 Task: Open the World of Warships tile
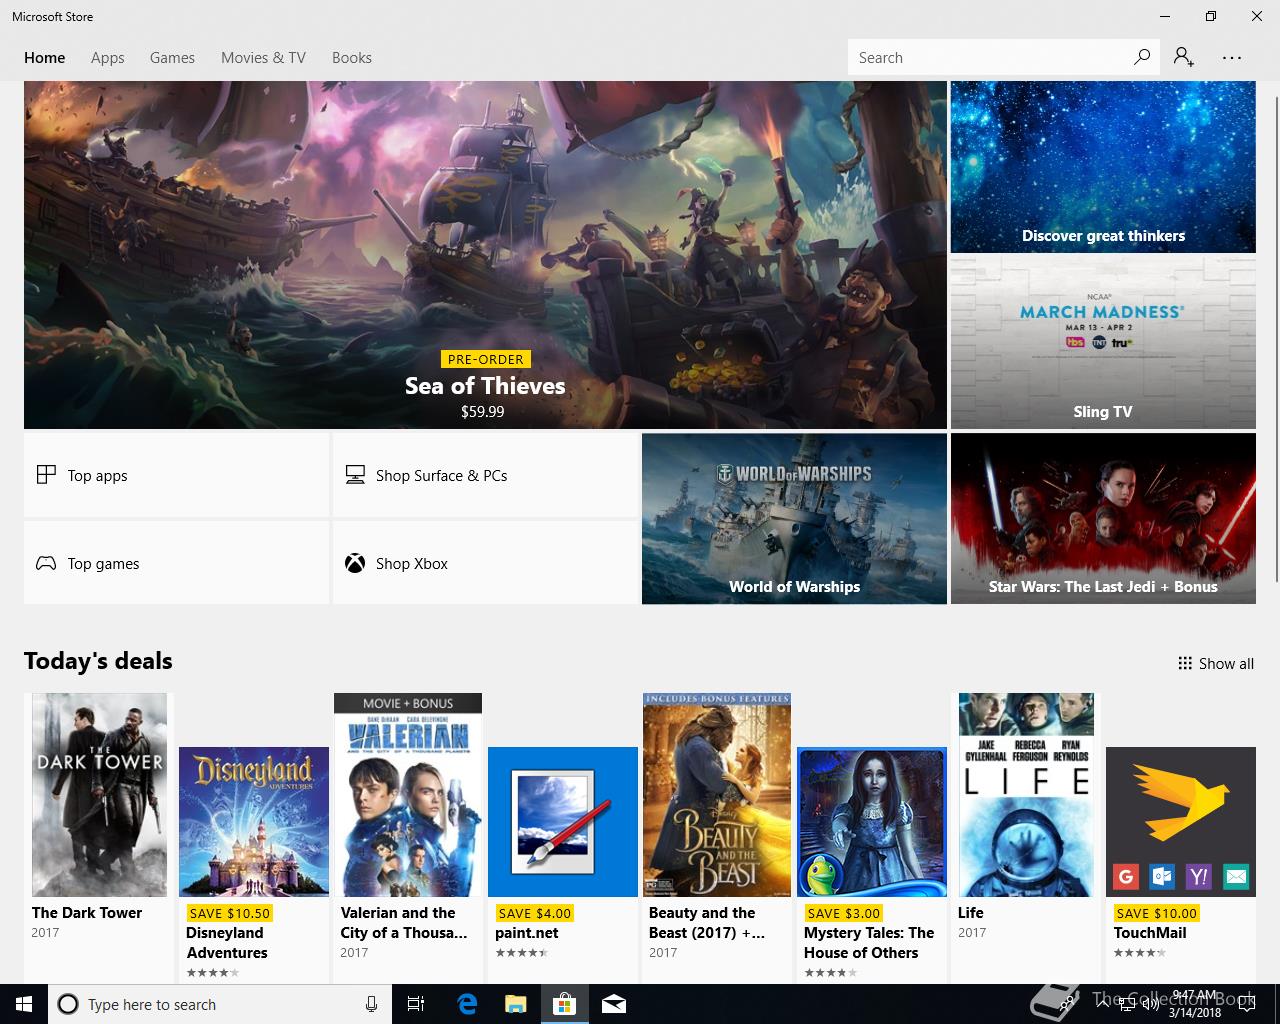pyautogui.click(x=794, y=518)
